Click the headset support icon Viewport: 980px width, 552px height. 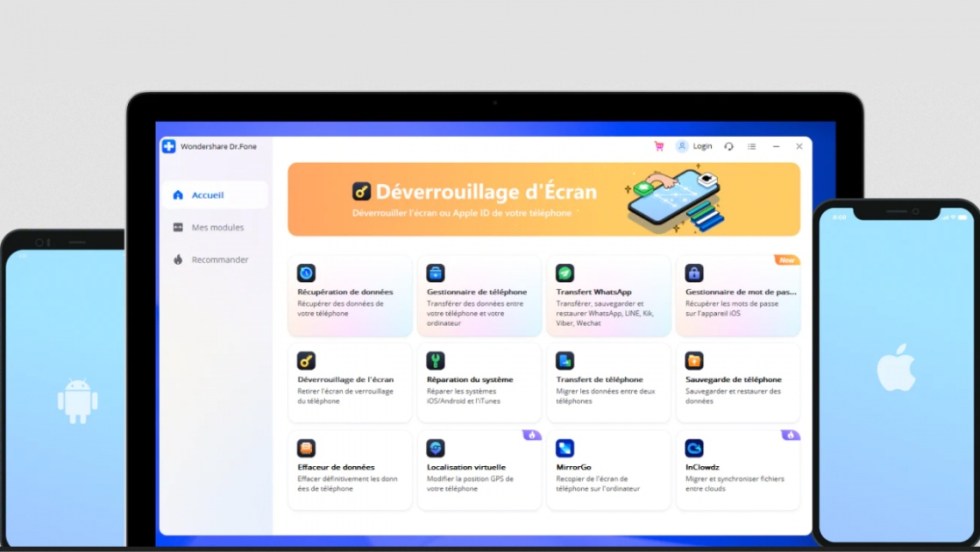728,146
